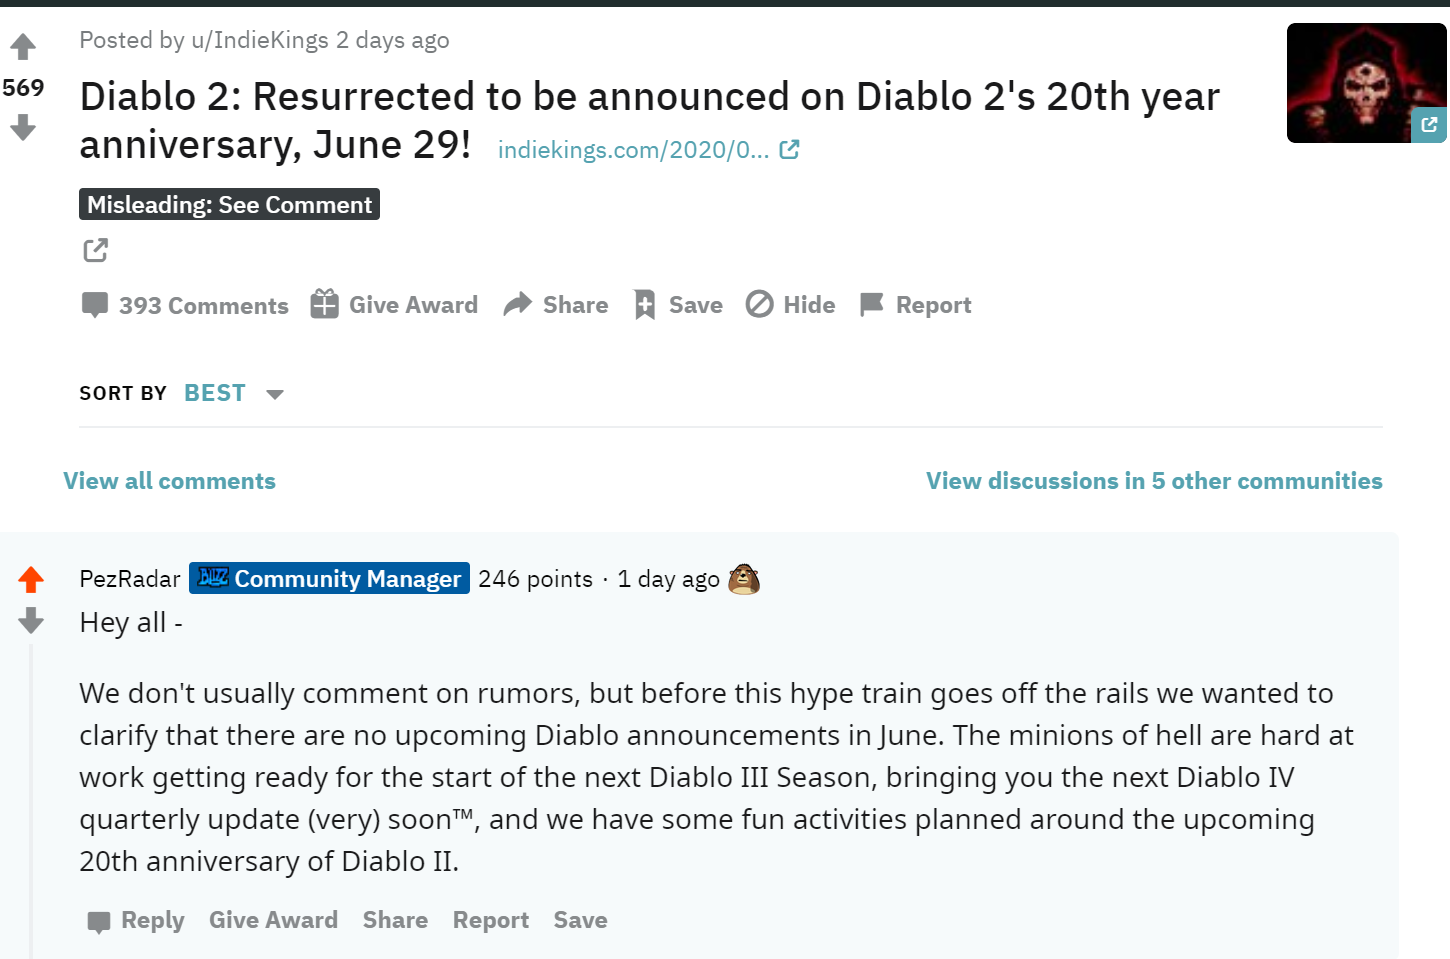Toggle downvote on PezRadar's comment
This screenshot has width=1450, height=959.
31,620
